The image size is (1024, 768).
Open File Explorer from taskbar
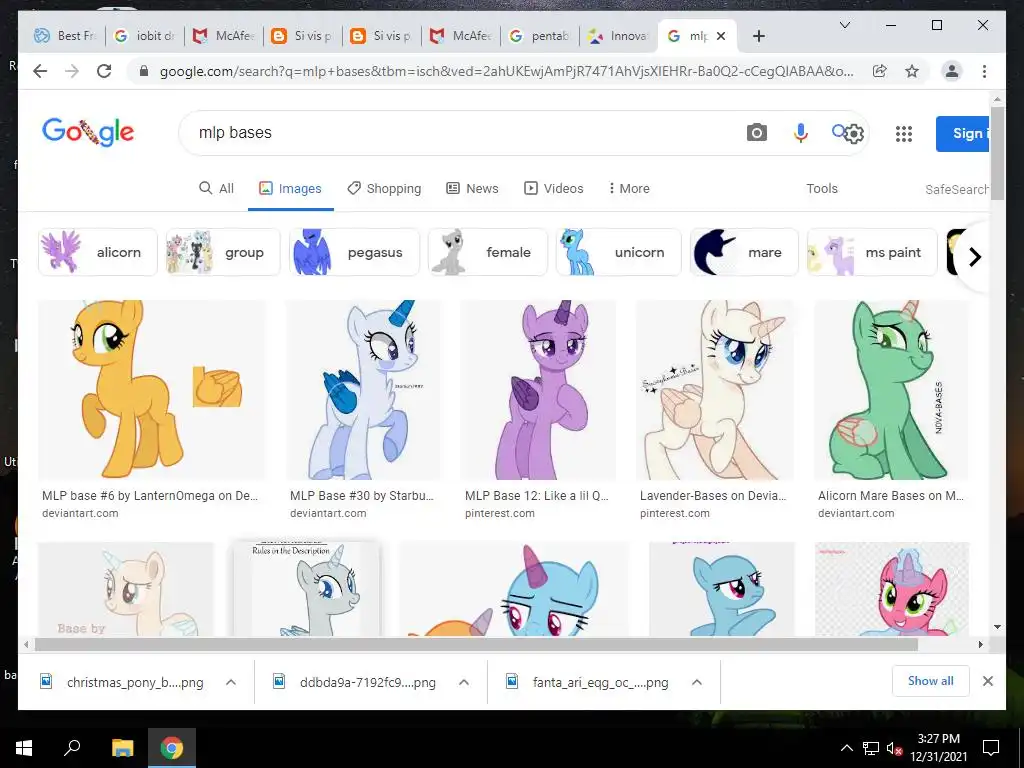[x=122, y=748]
